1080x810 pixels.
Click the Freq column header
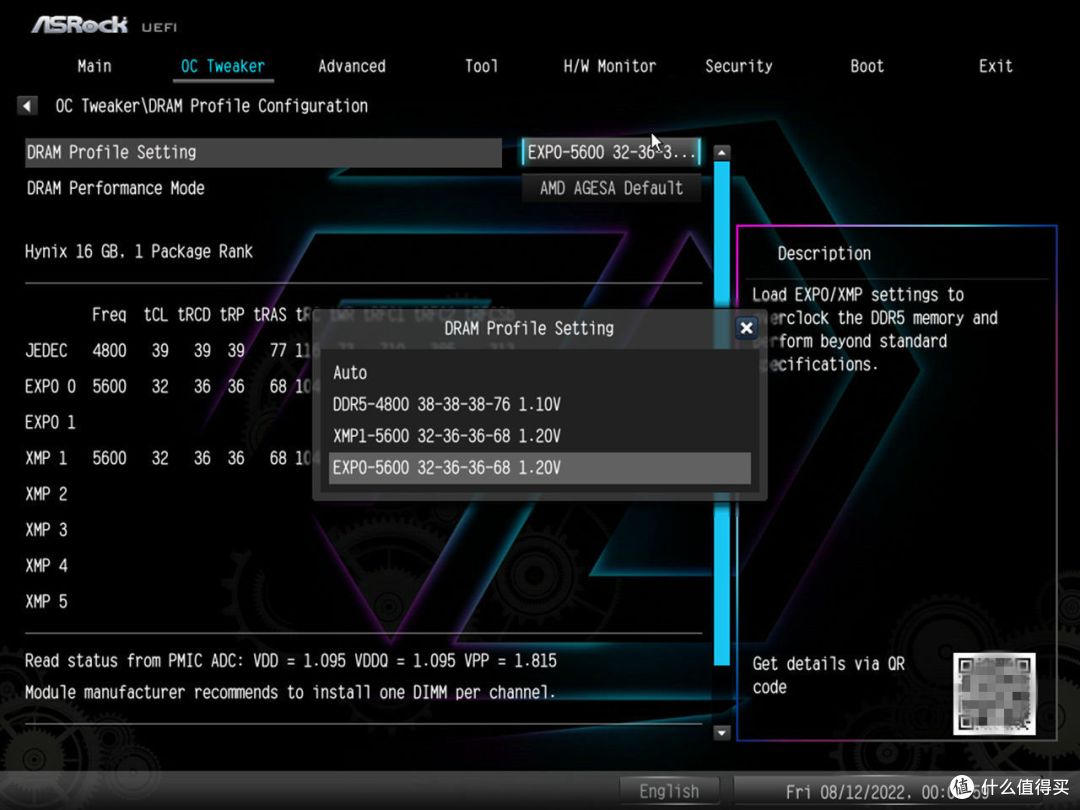109,315
